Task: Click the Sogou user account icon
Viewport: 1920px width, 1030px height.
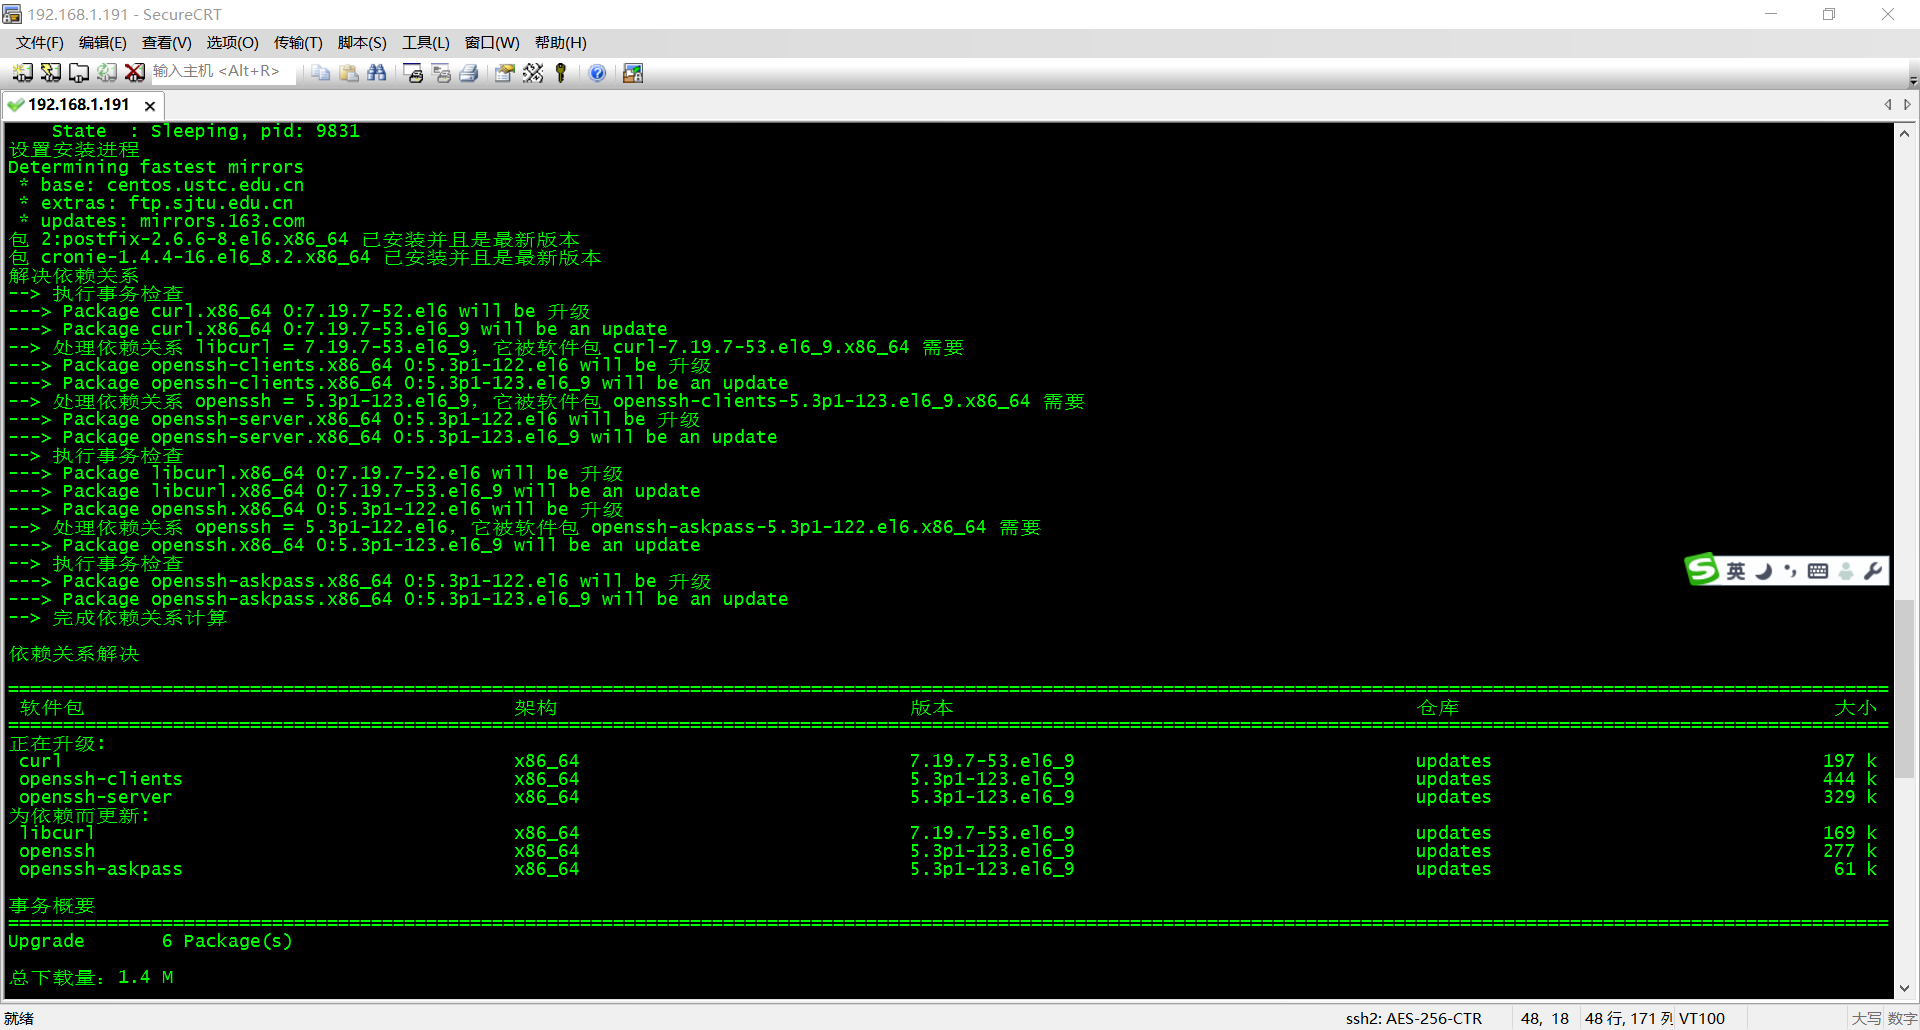Action: pos(1846,571)
